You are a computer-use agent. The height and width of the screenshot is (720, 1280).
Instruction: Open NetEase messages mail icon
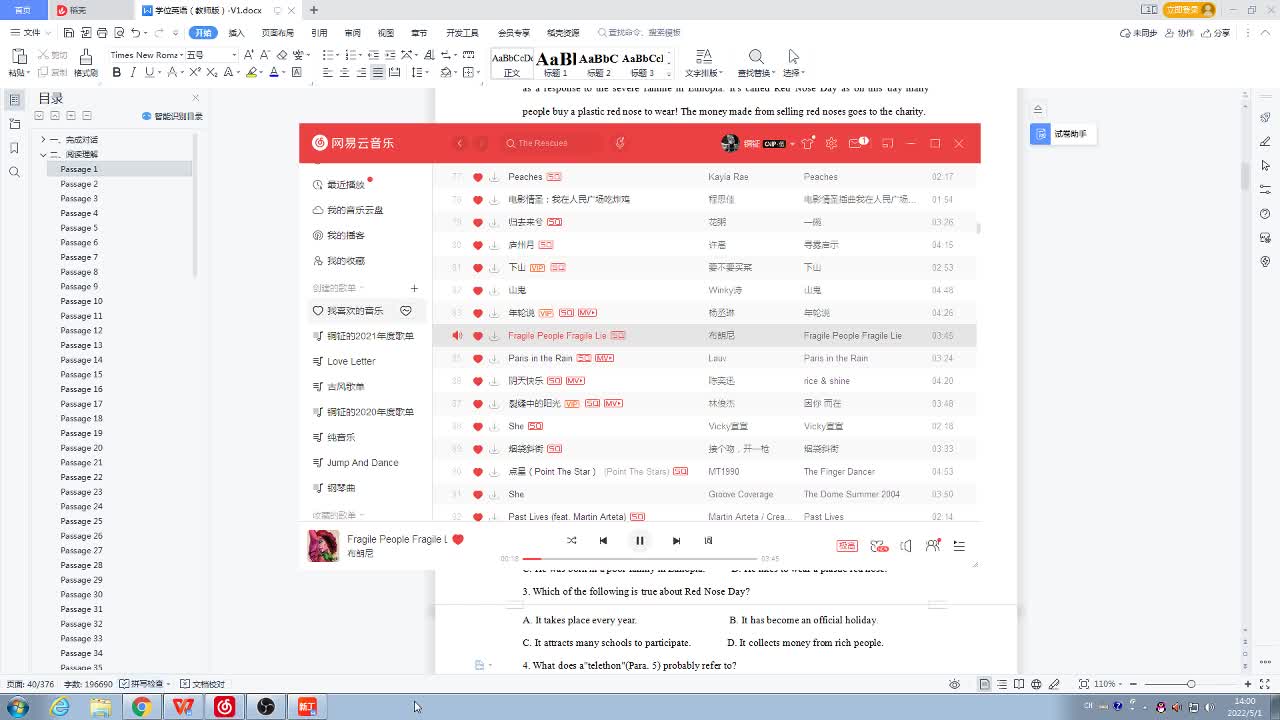pyautogui.click(x=856, y=143)
